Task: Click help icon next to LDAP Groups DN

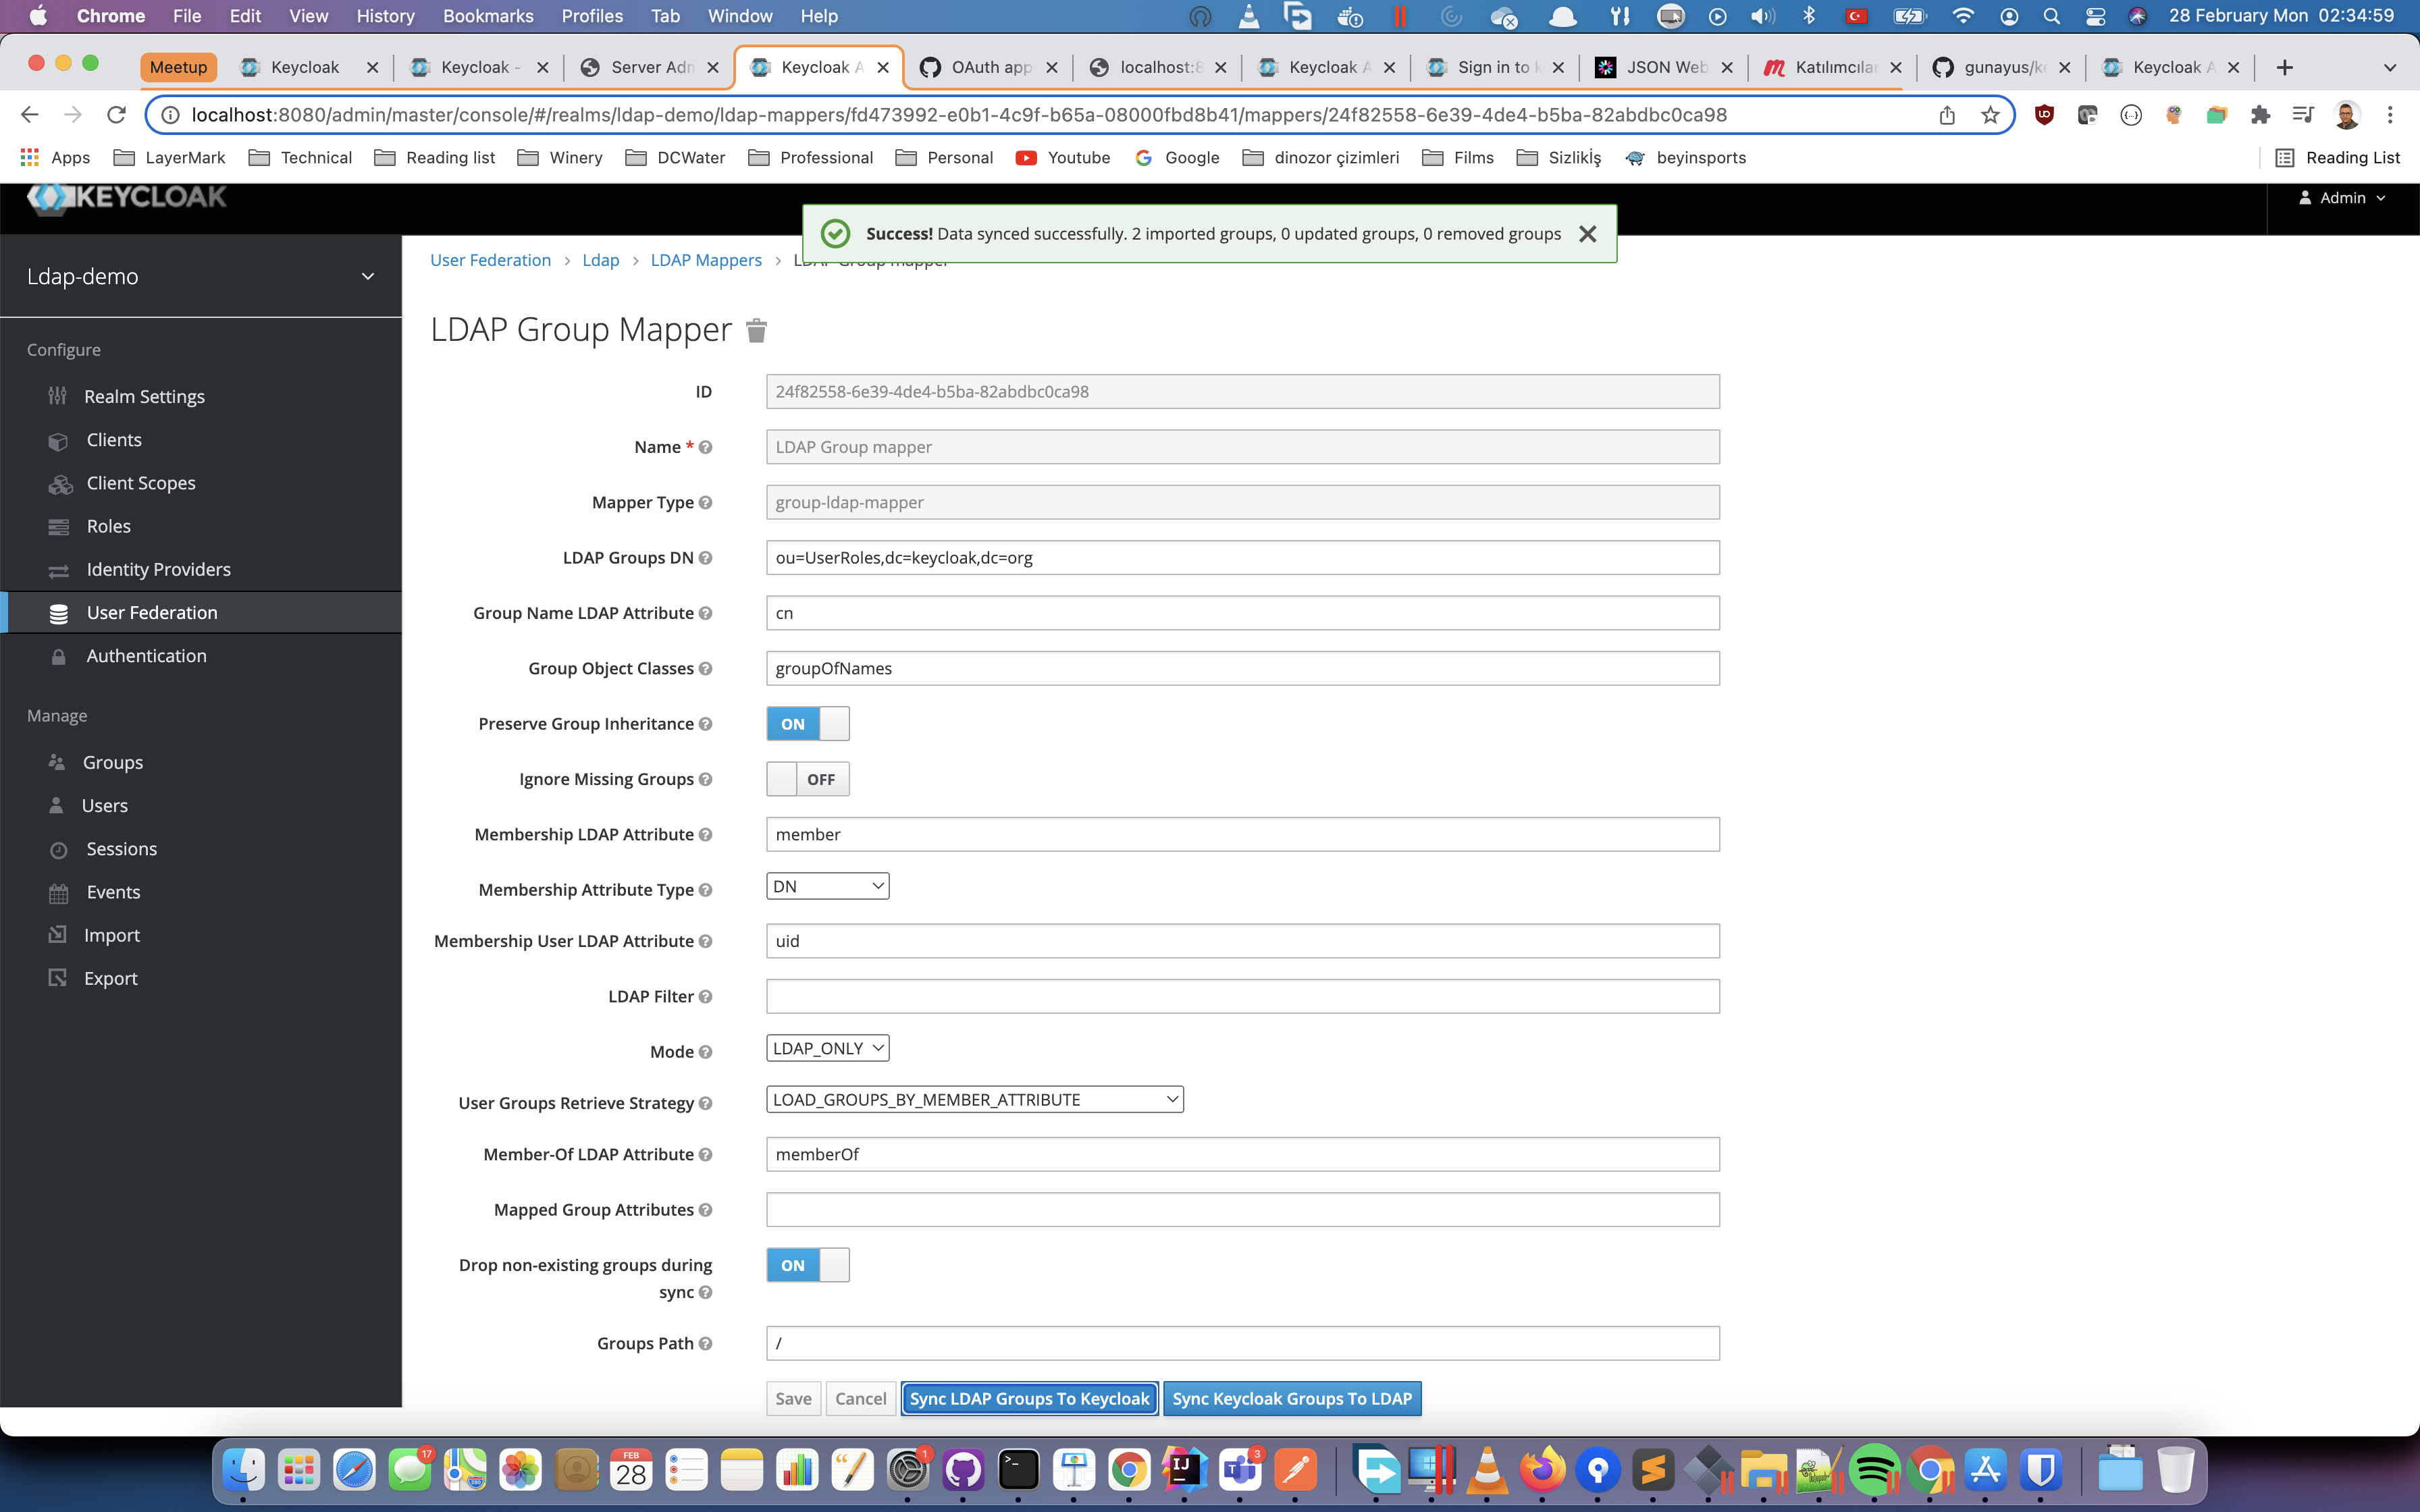Action: pyautogui.click(x=706, y=558)
